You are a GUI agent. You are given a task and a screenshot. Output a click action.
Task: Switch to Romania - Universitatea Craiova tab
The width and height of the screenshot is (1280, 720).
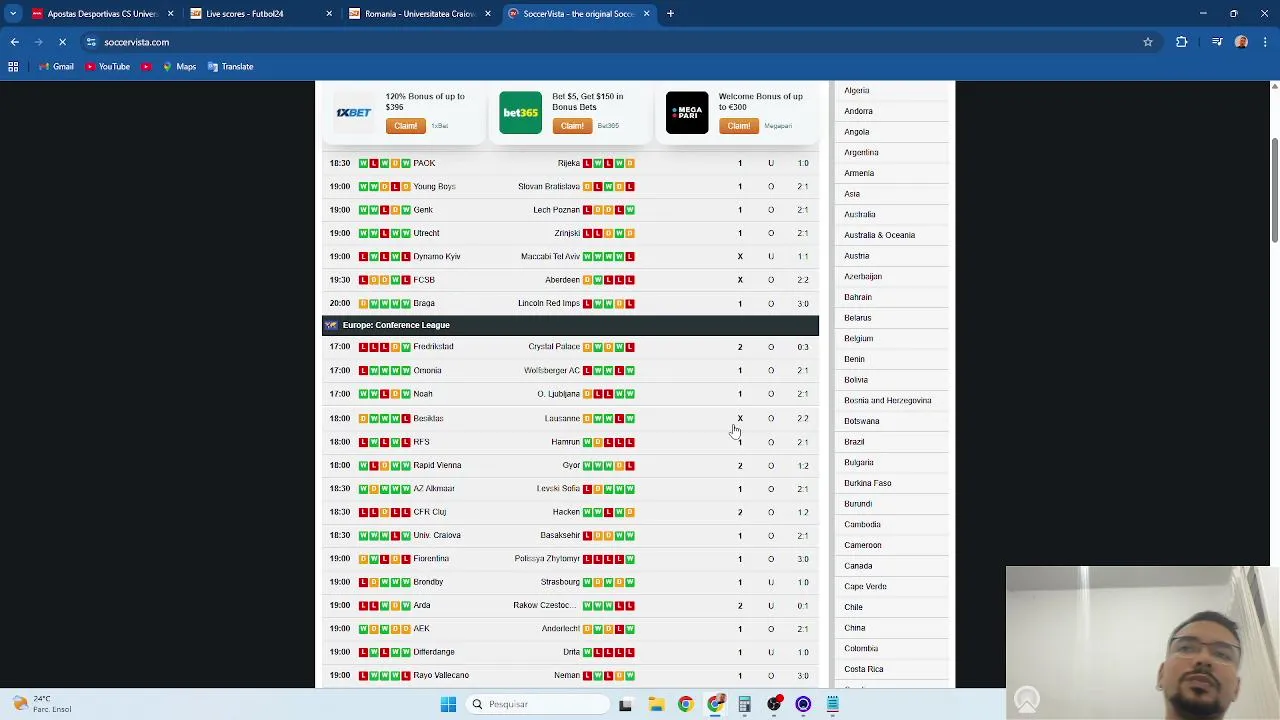(x=418, y=14)
